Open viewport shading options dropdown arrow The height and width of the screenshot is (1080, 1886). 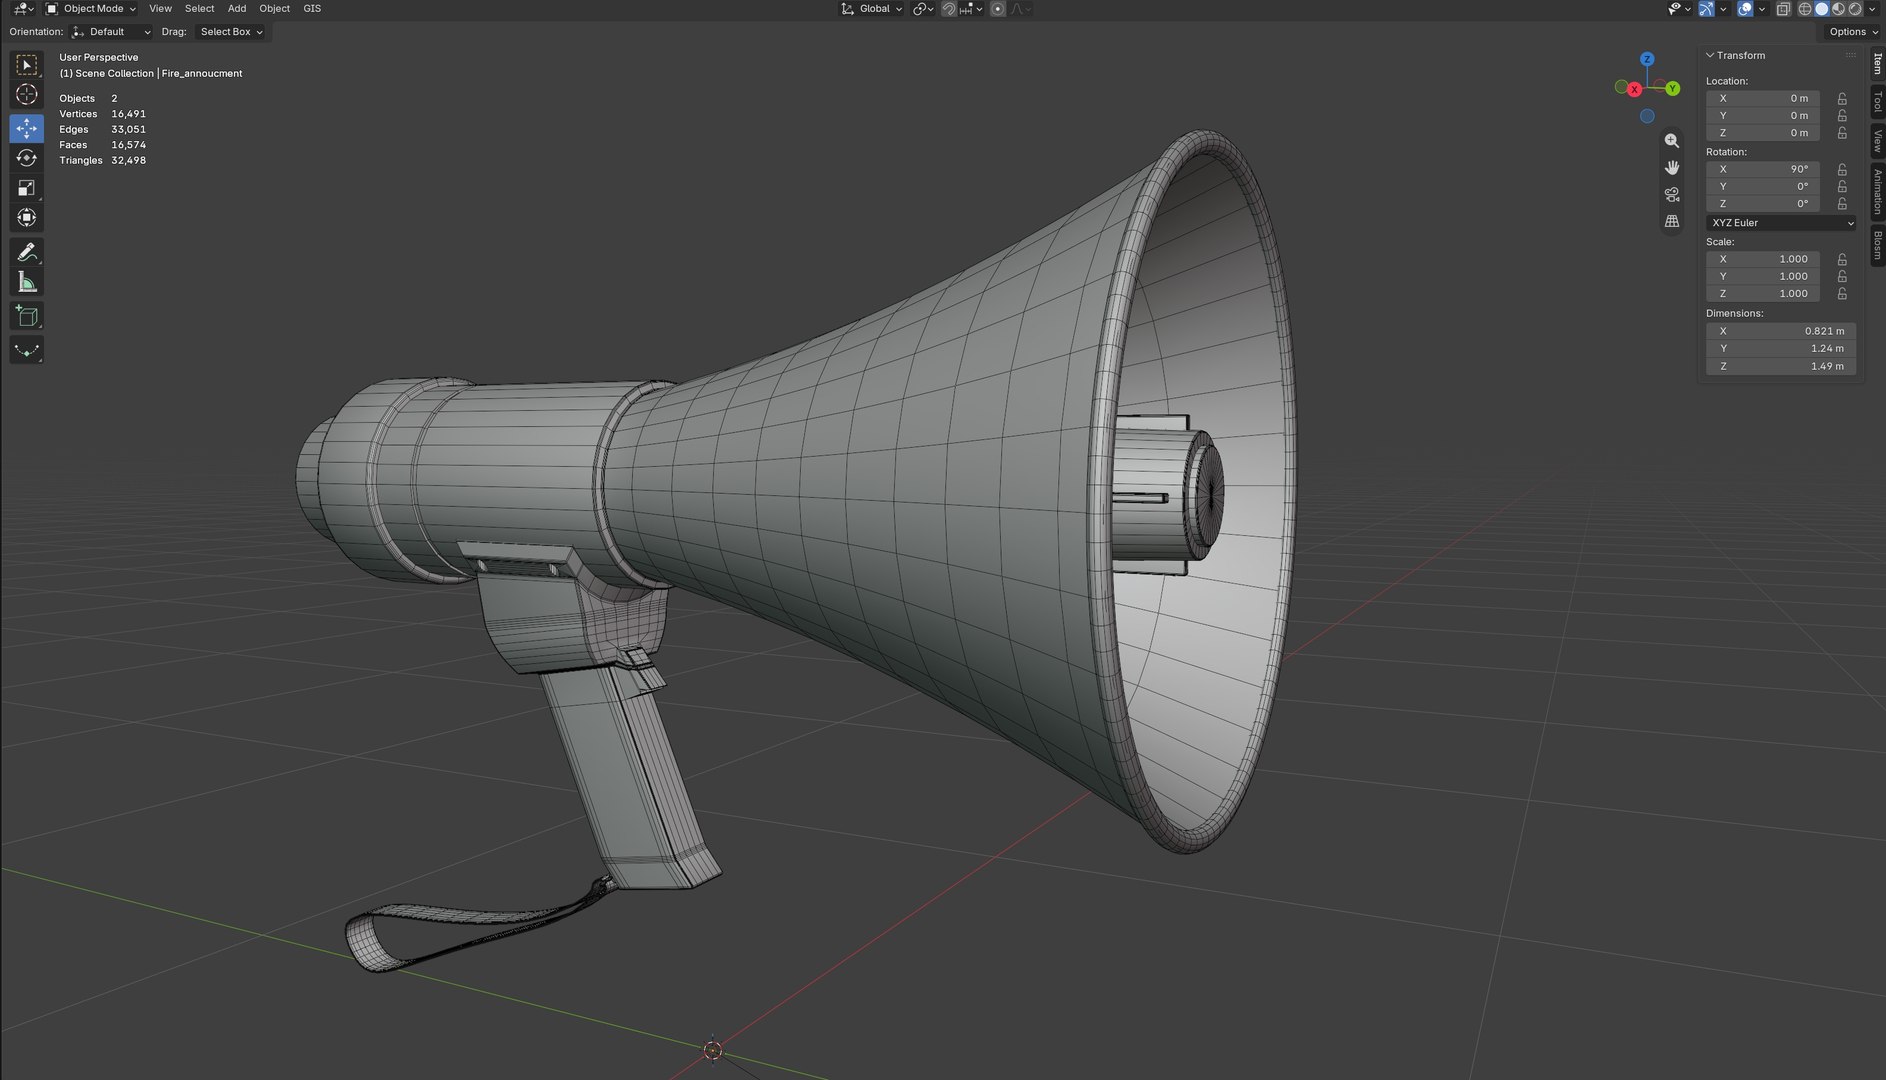click(1872, 9)
